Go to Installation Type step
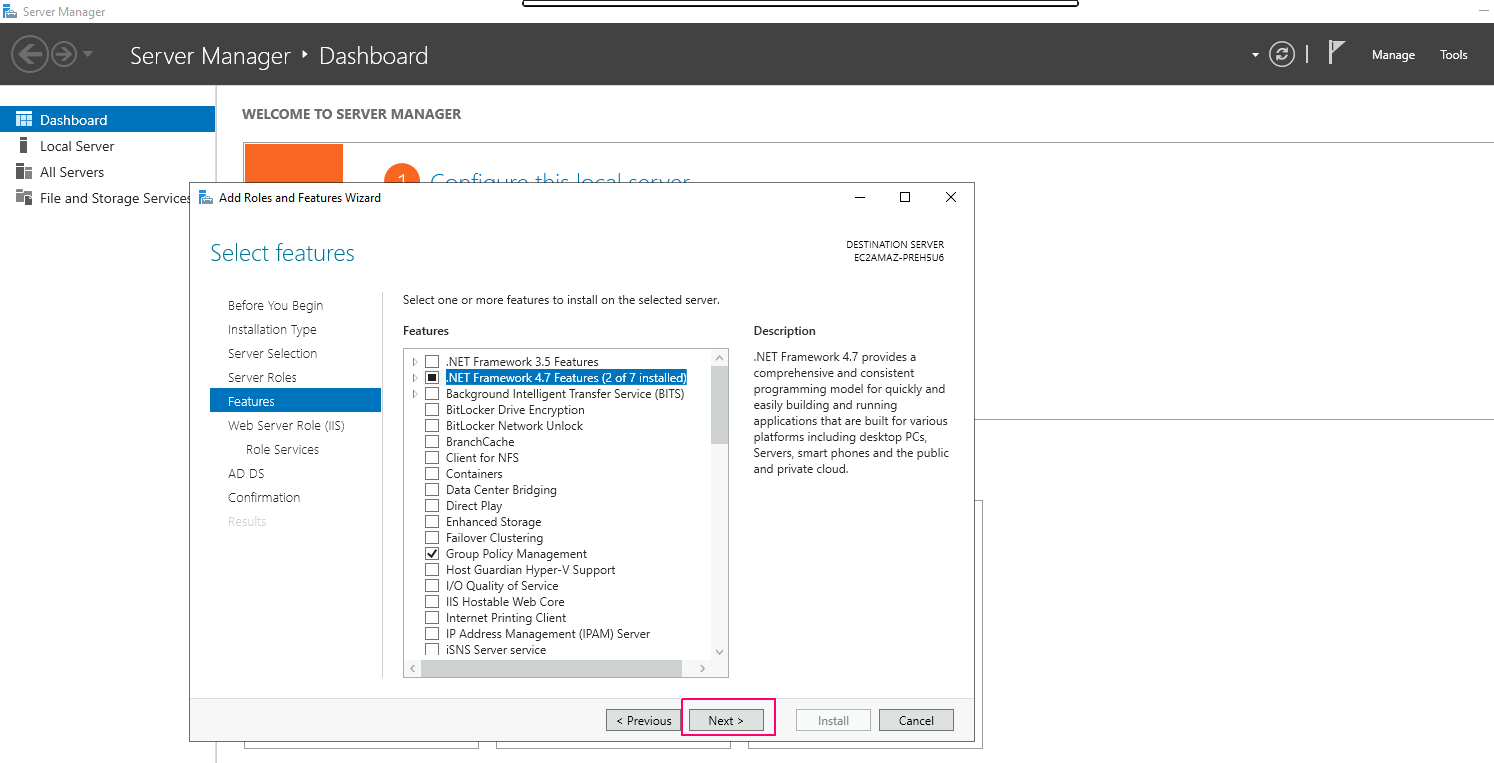 [272, 329]
